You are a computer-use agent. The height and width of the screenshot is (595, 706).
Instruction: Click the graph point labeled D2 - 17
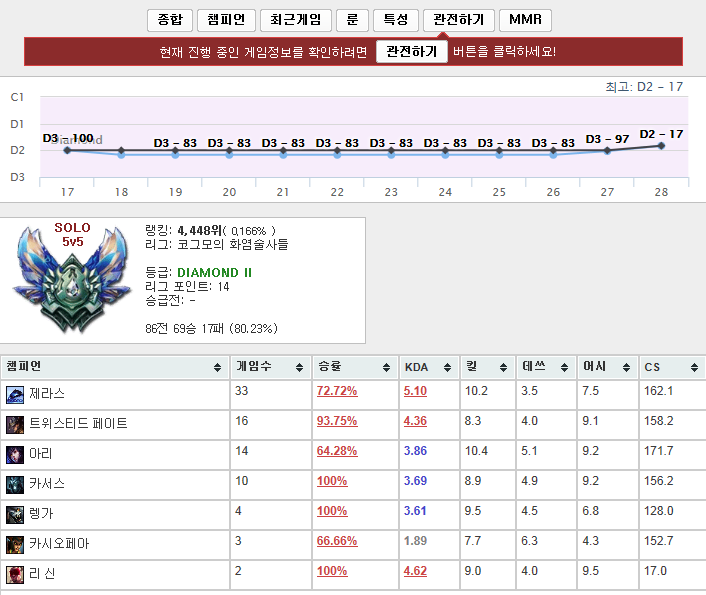pos(661,145)
